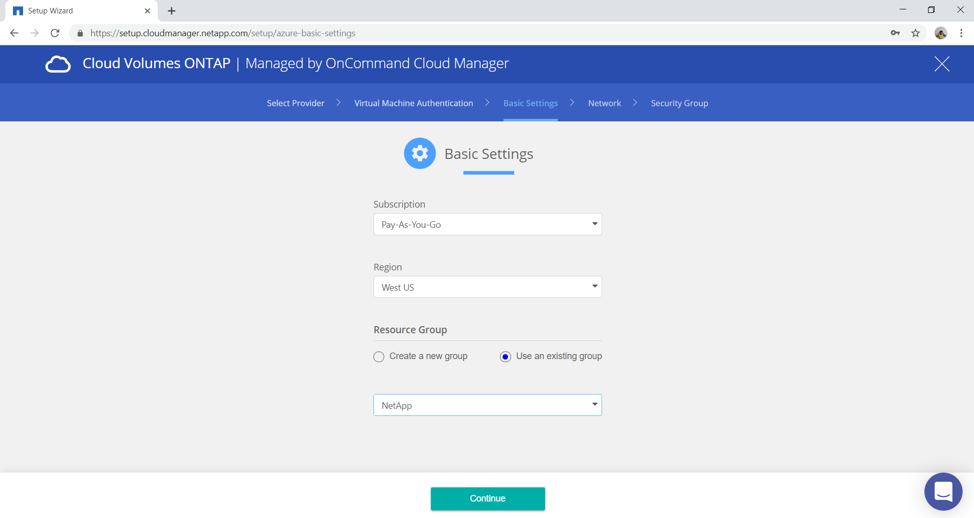
Task: Open the Subscription dropdown
Action: 487,225
